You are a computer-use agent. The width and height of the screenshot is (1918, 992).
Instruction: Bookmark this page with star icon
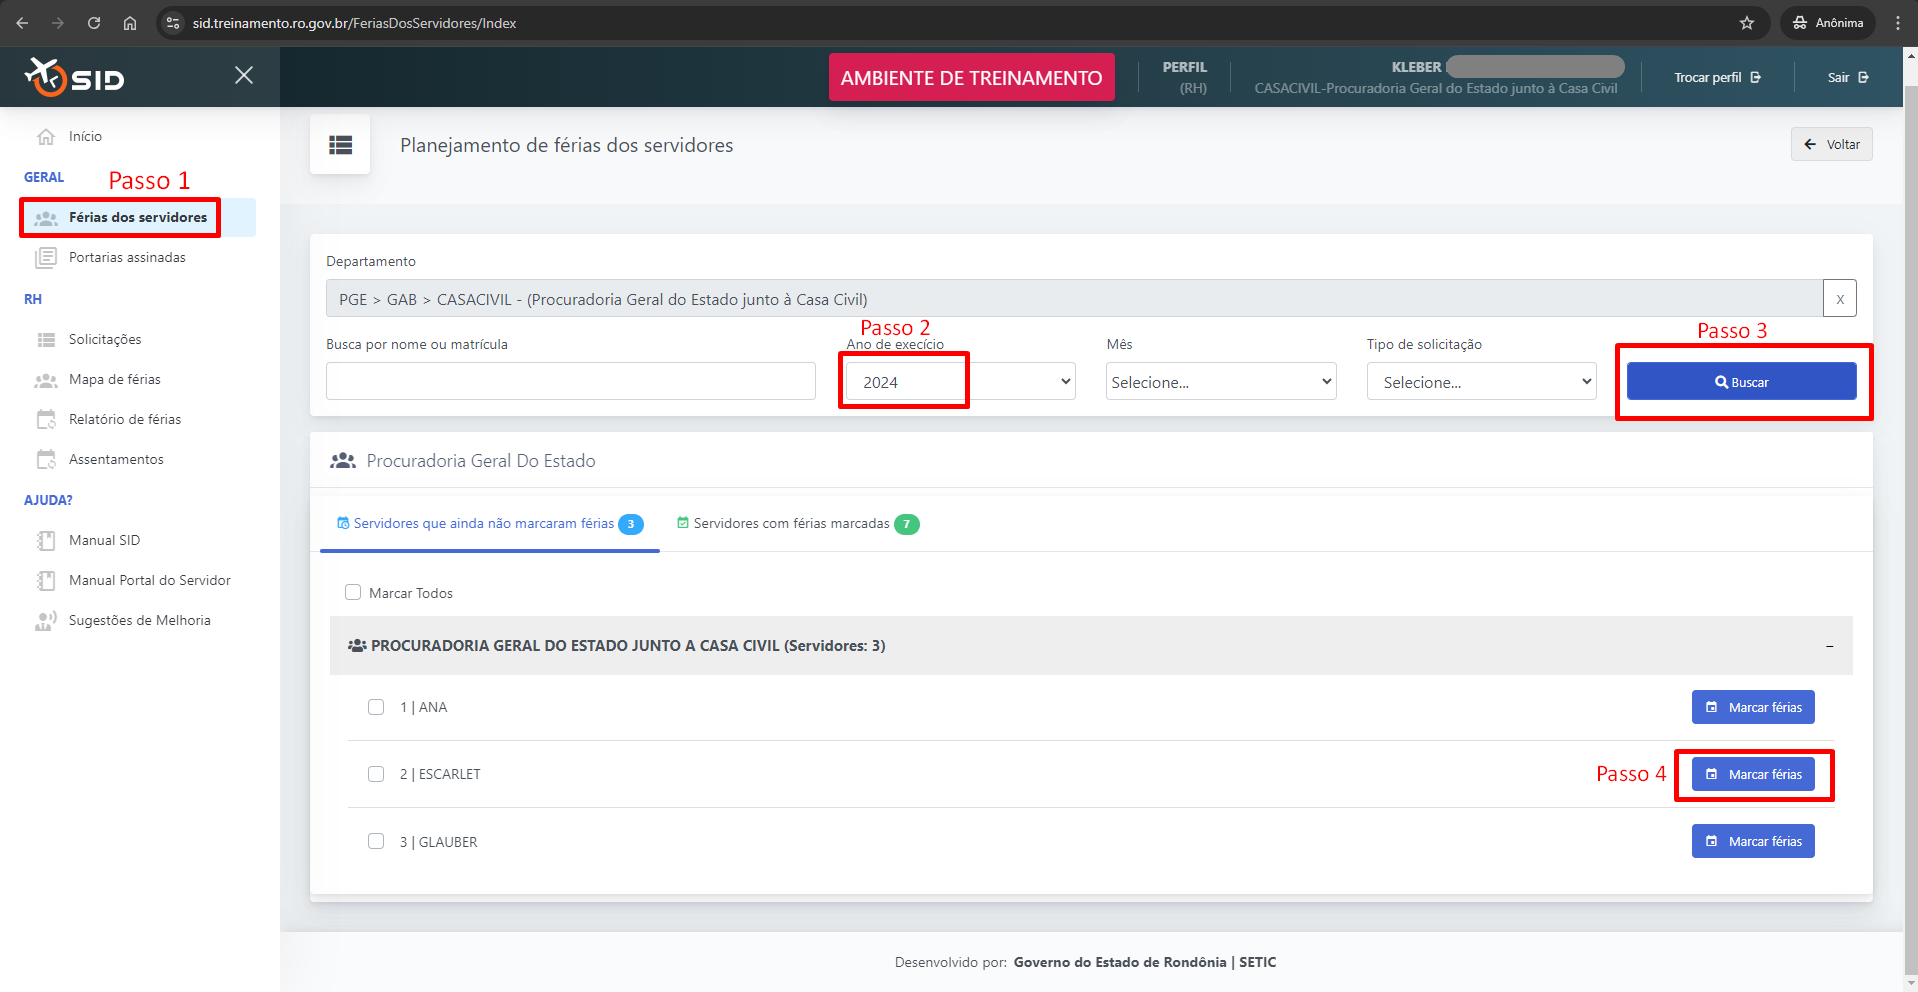[x=1746, y=23]
